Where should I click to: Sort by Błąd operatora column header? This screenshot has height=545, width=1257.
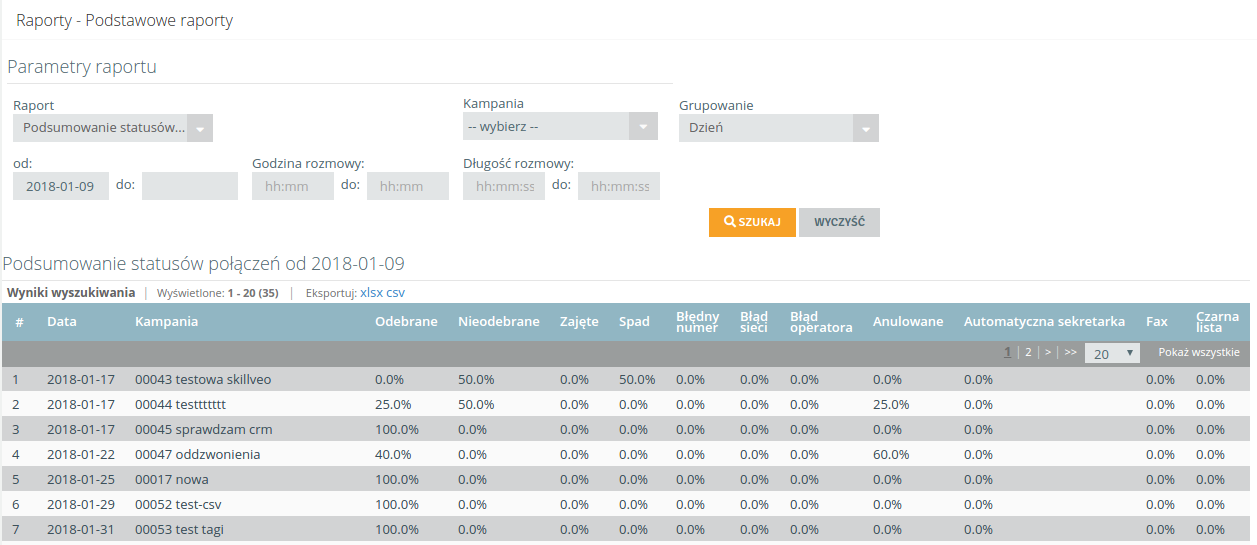pyautogui.click(x=821, y=322)
